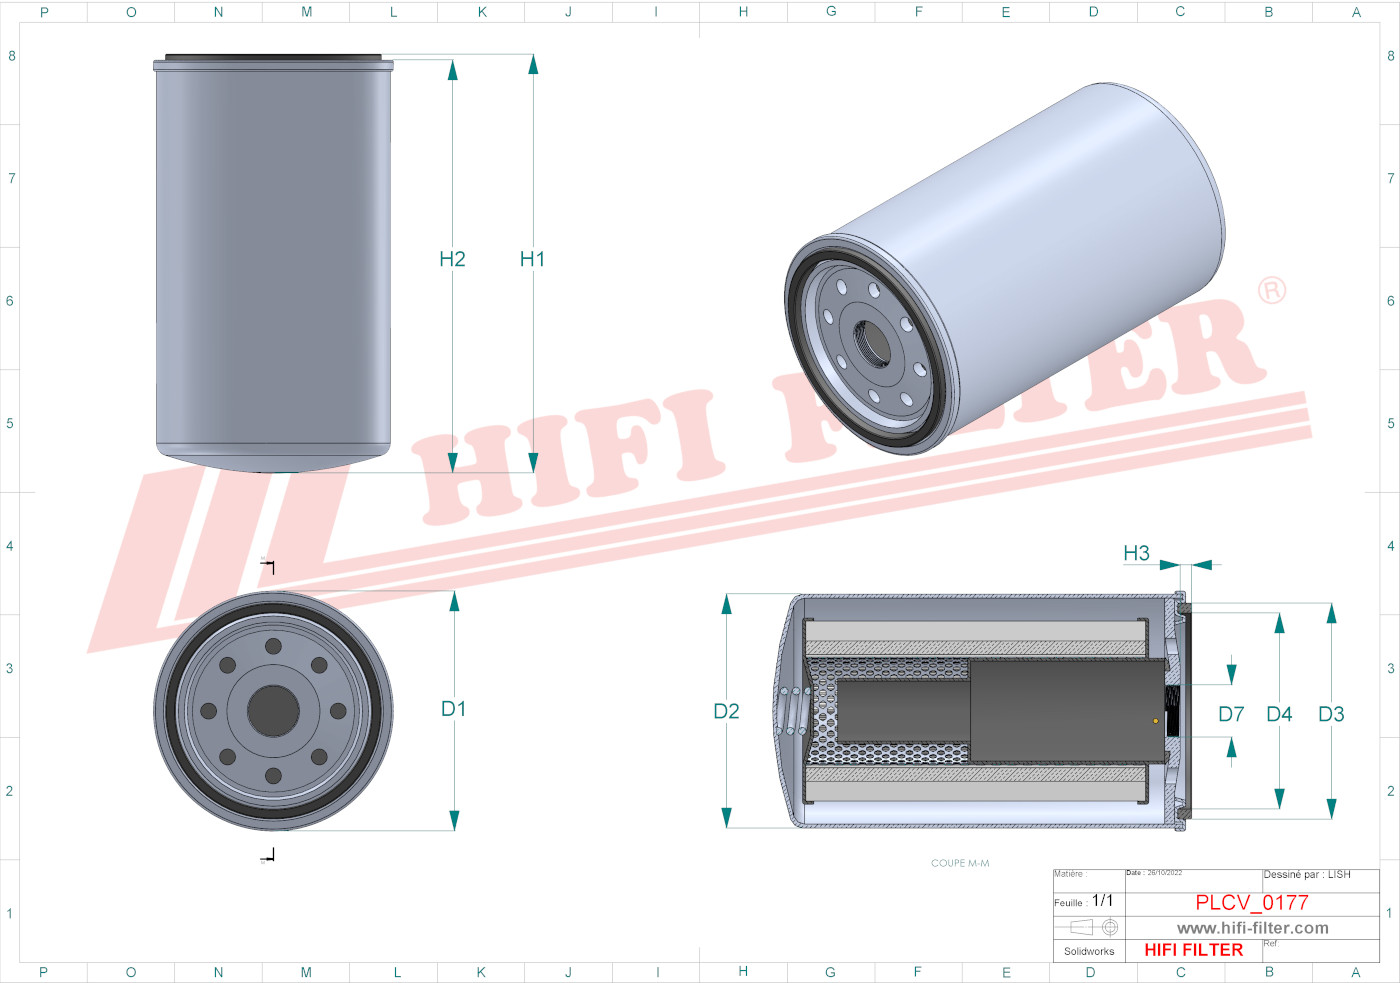Click the COUPE M-M section label
1400x983 pixels.
tap(960, 863)
